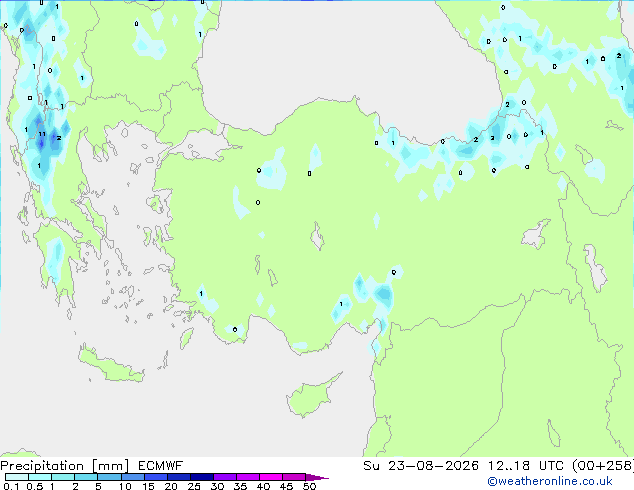Click Lake Urmia in Iran
This screenshot has width=634, height=490.
(x=595, y=268)
